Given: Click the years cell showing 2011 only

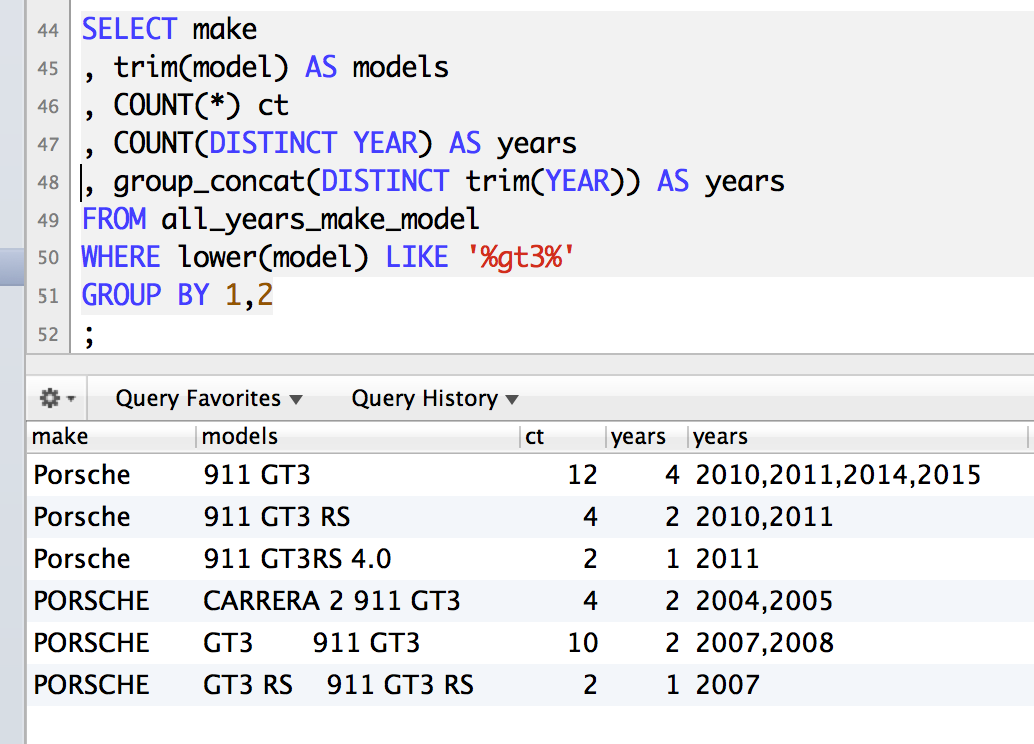Looking at the screenshot, I should coord(727,559).
